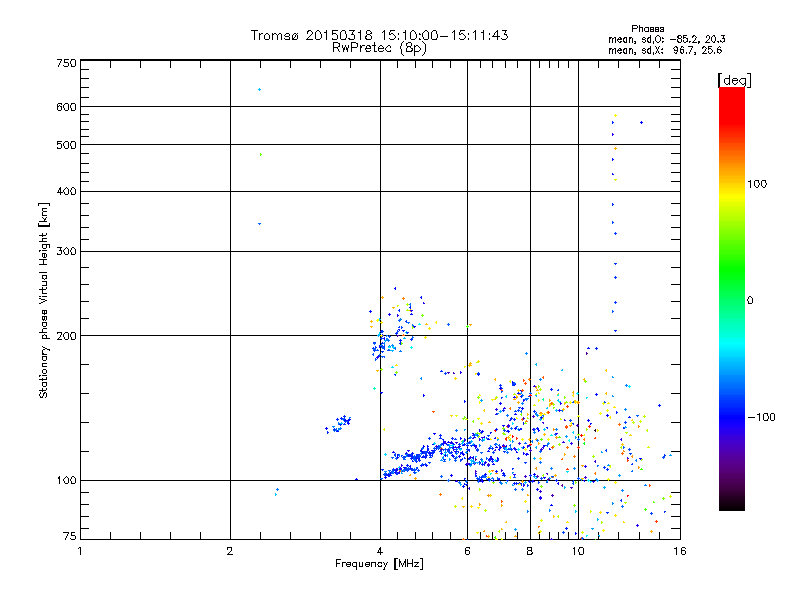The image size is (800, 600).
Task: Click the colorbar tick label '100'
Action: pos(757,184)
